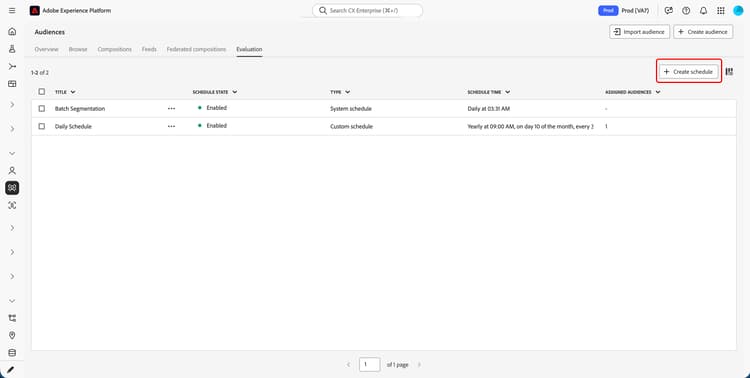Click the 'Audiences' page heading
The width and height of the screenshot is (750, 378).
50,32
